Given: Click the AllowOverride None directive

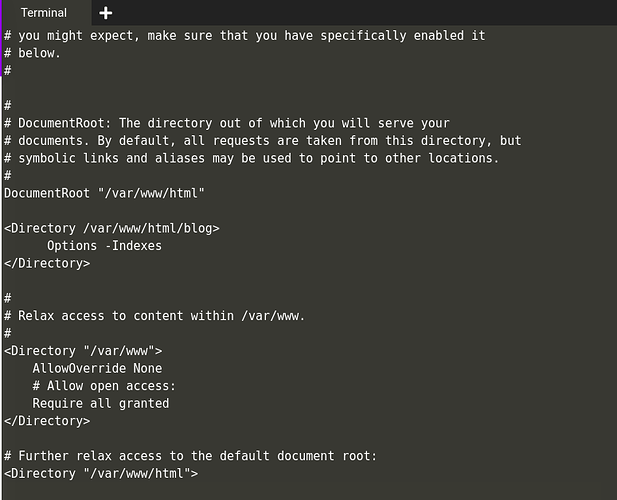Looking at the screenshot, I should (97, 369).
